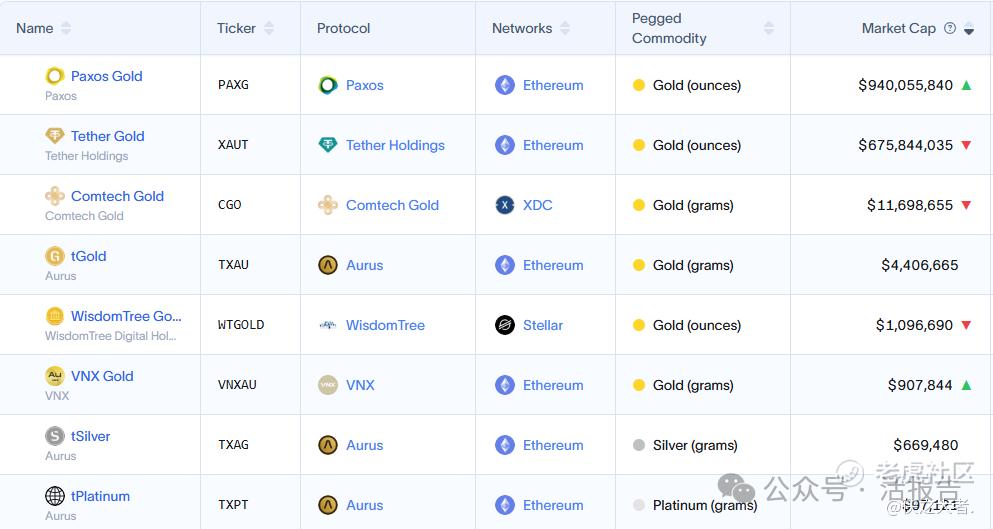Click the yellow gold dot beside Gold (ounces)
The width and height of the screenshot is (993, 529).
pos(639,85)
